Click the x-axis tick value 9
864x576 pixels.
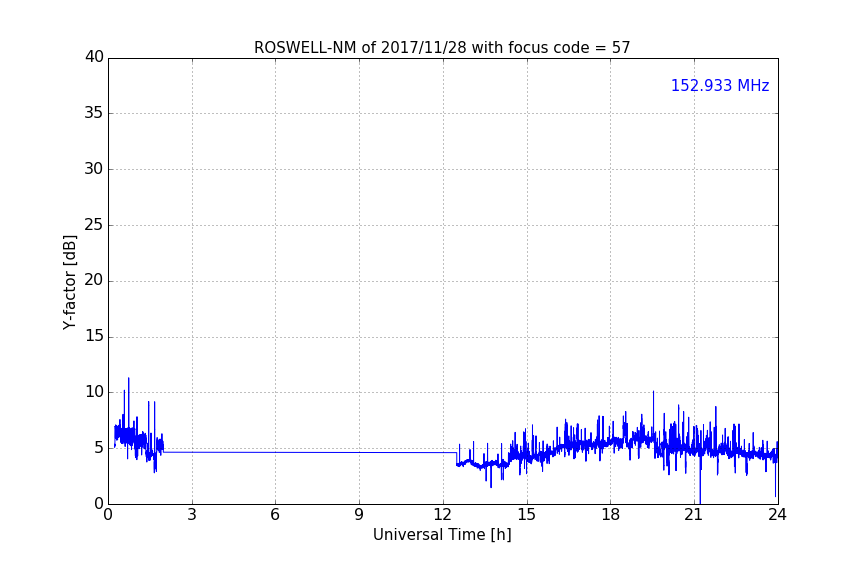pyautogui.click(x=359, y=515)
